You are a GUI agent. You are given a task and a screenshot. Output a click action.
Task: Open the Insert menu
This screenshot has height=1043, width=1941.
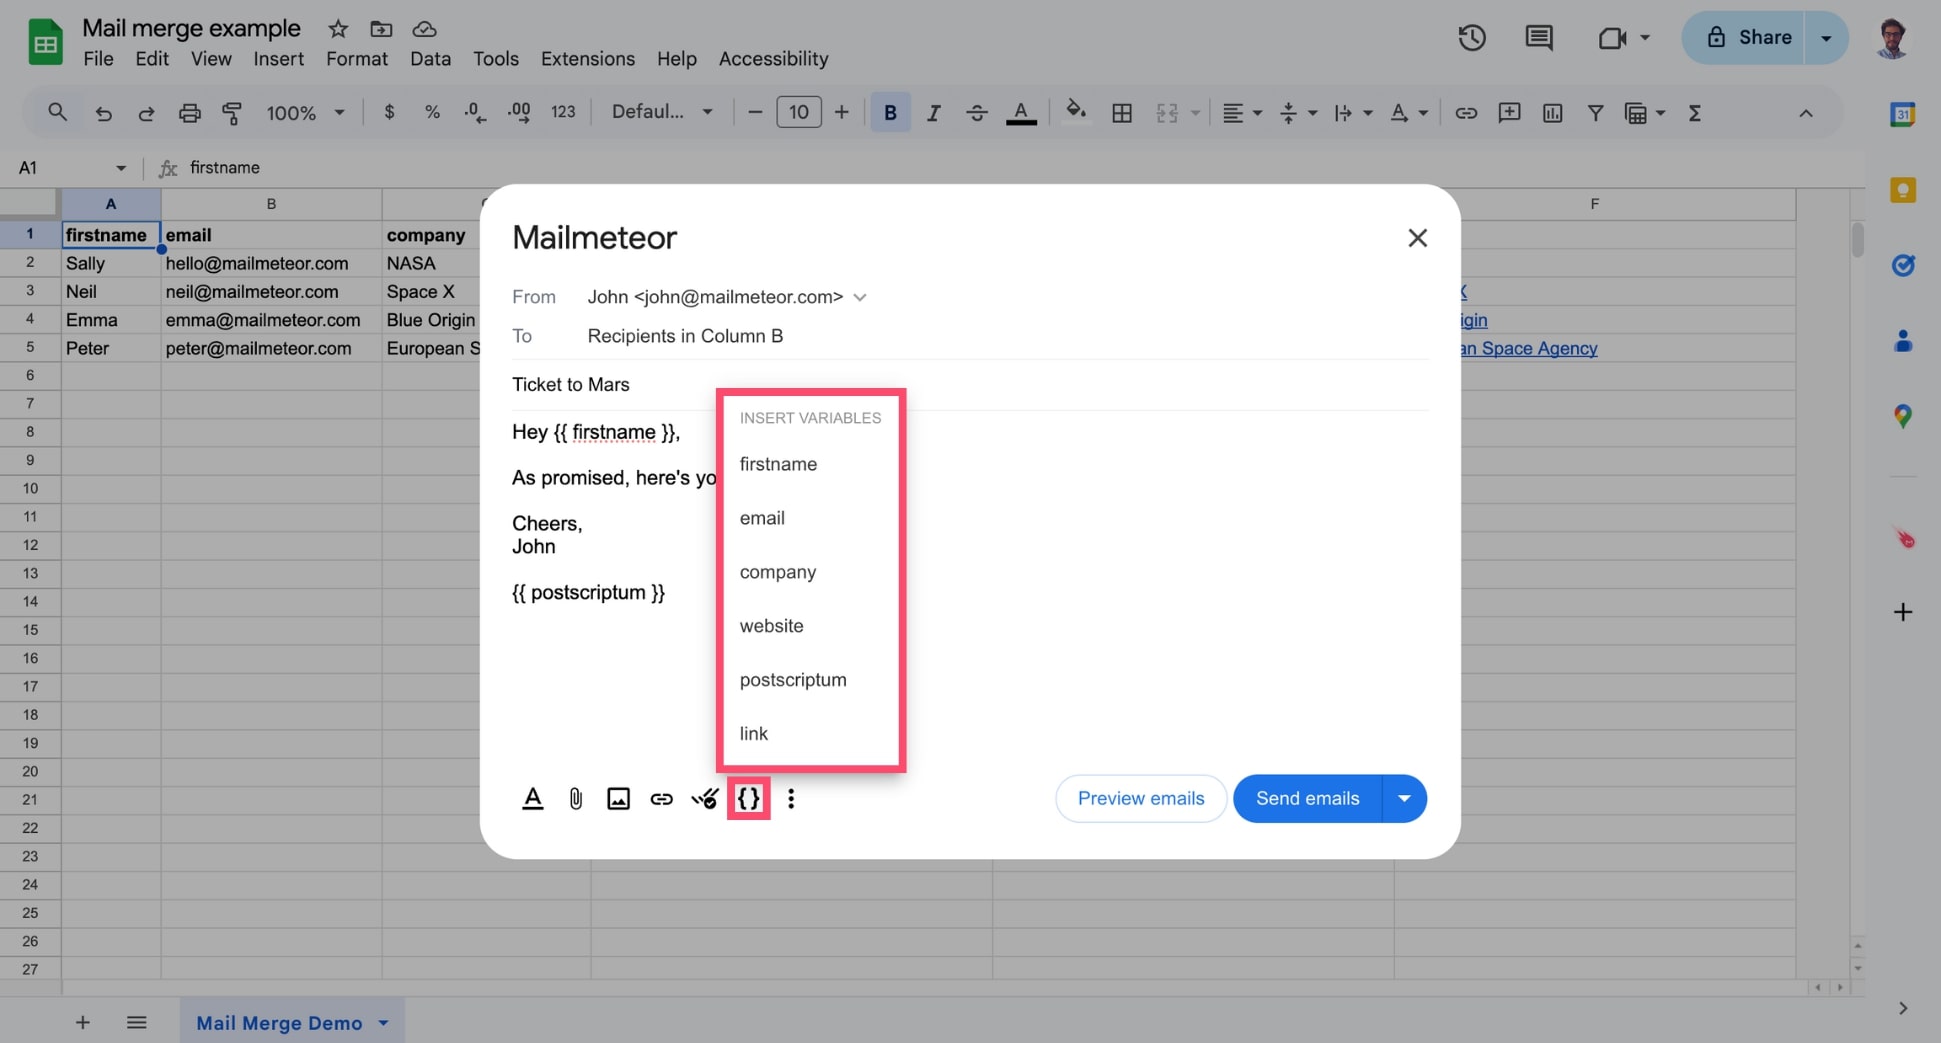[x=278, y=59]
